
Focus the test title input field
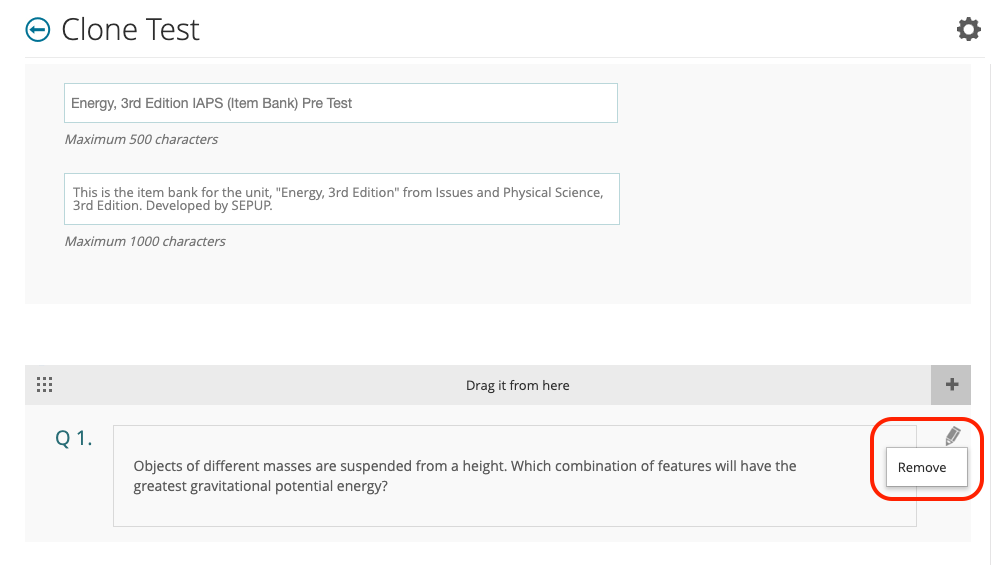(x=340, y=103)
